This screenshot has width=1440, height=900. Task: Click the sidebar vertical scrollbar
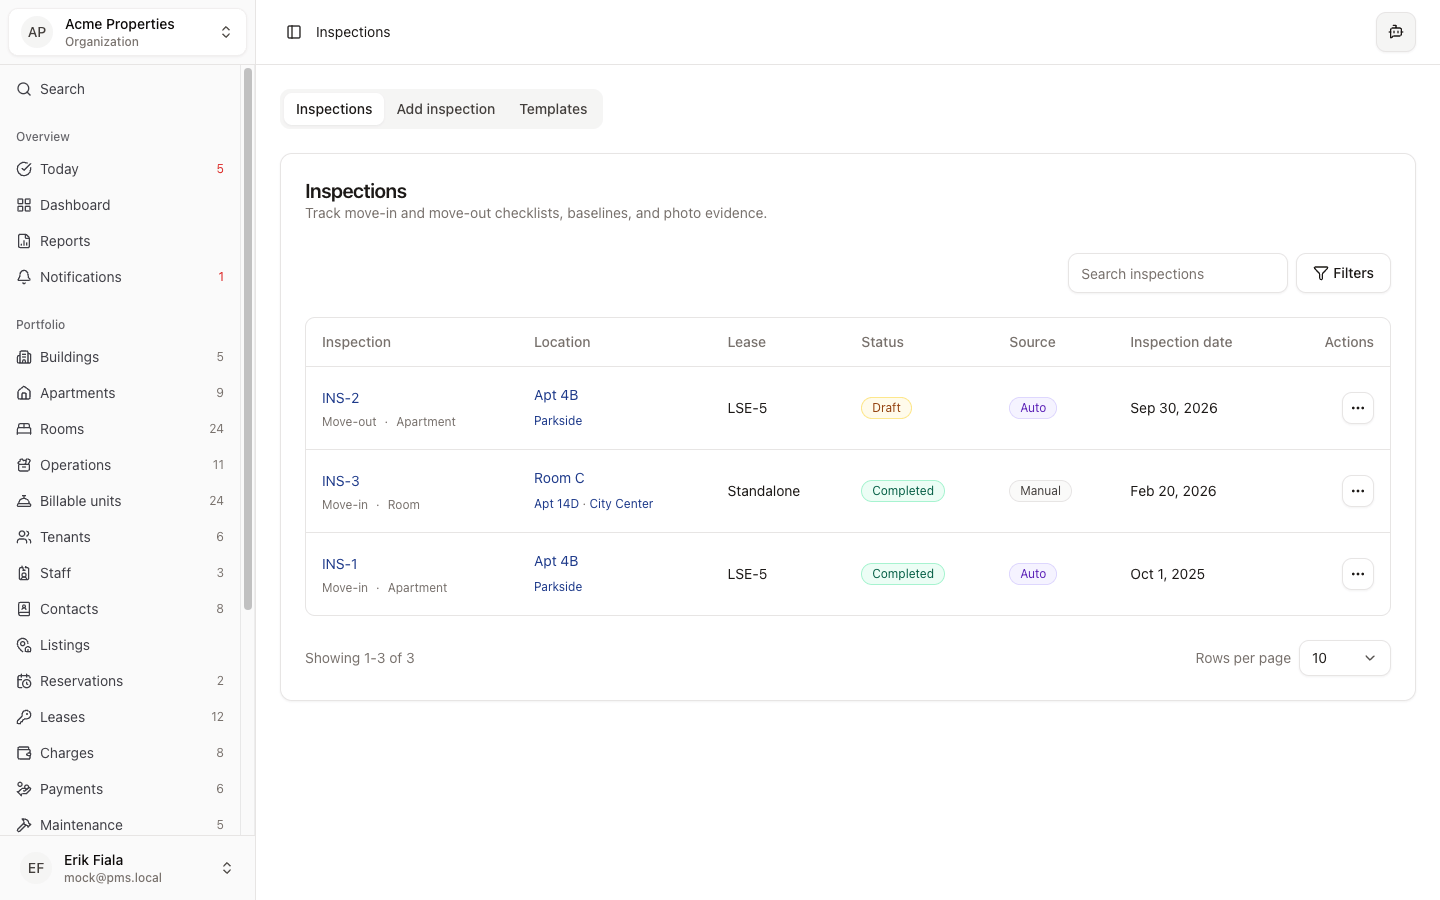click(x=248, y=340)
